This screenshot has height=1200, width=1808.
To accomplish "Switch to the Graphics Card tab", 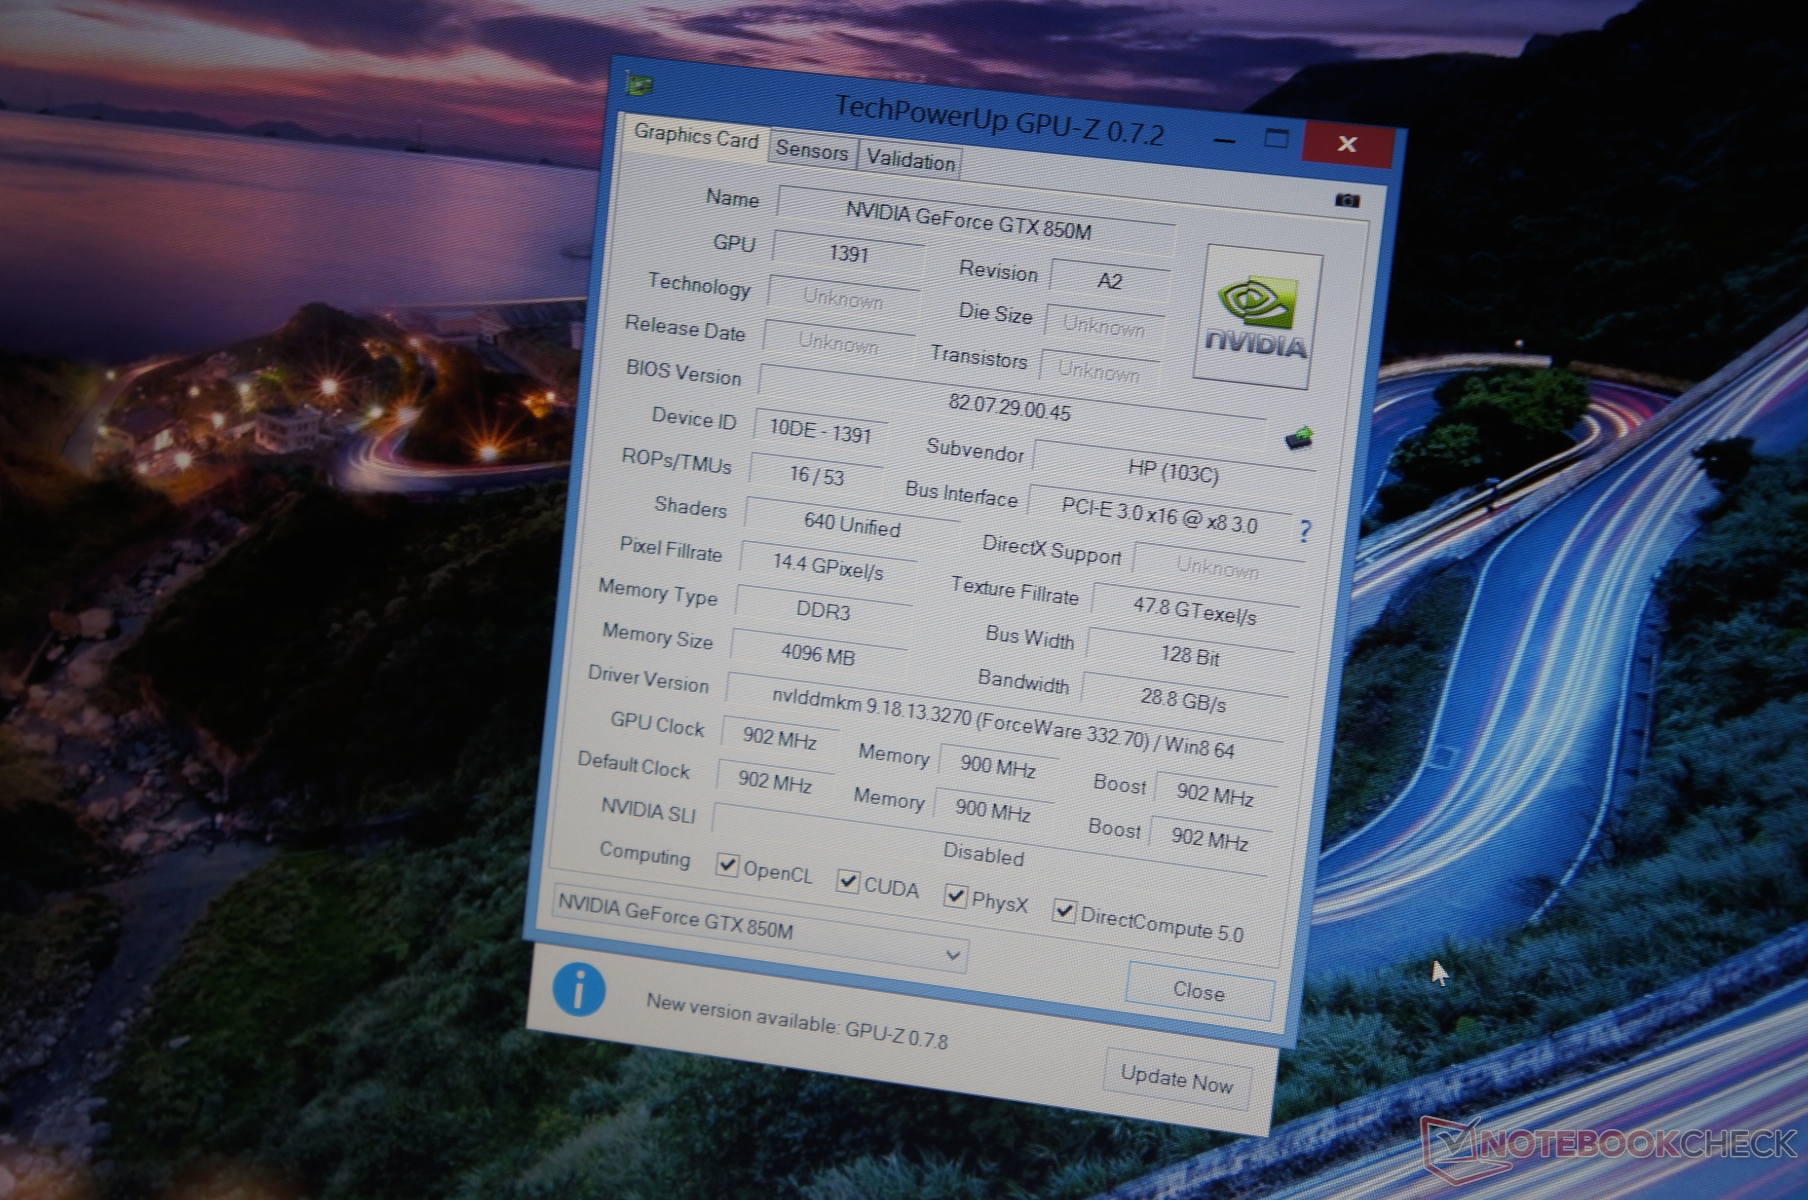I will point(696,137).
